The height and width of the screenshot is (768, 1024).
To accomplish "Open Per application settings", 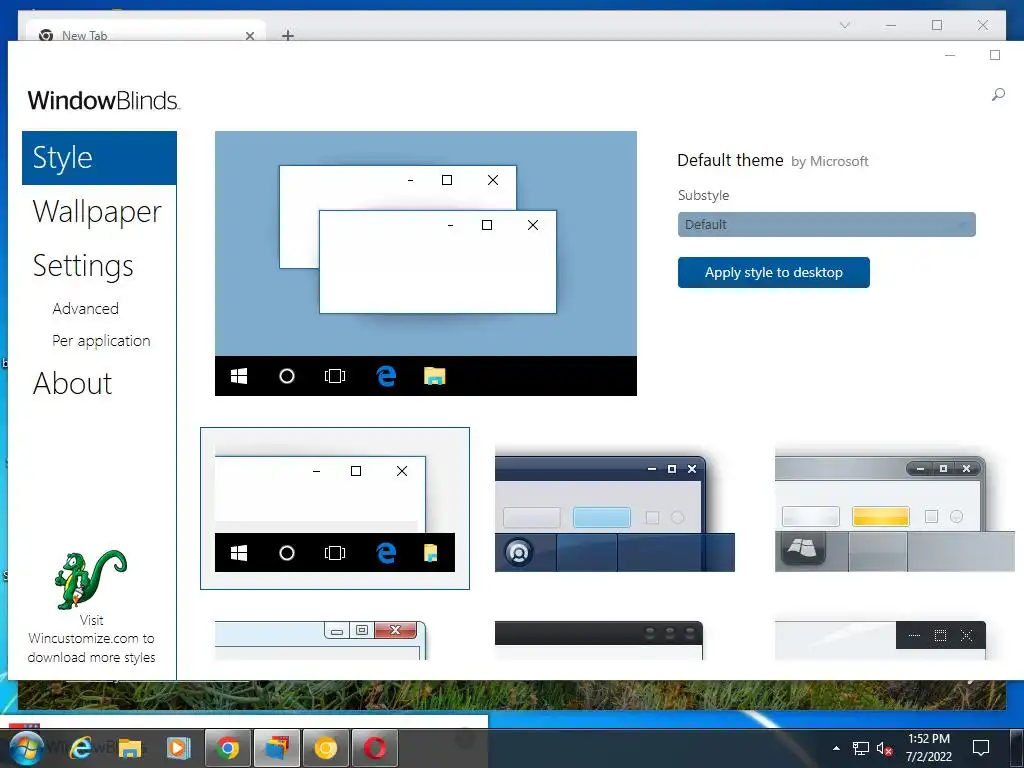I will 101,340.
